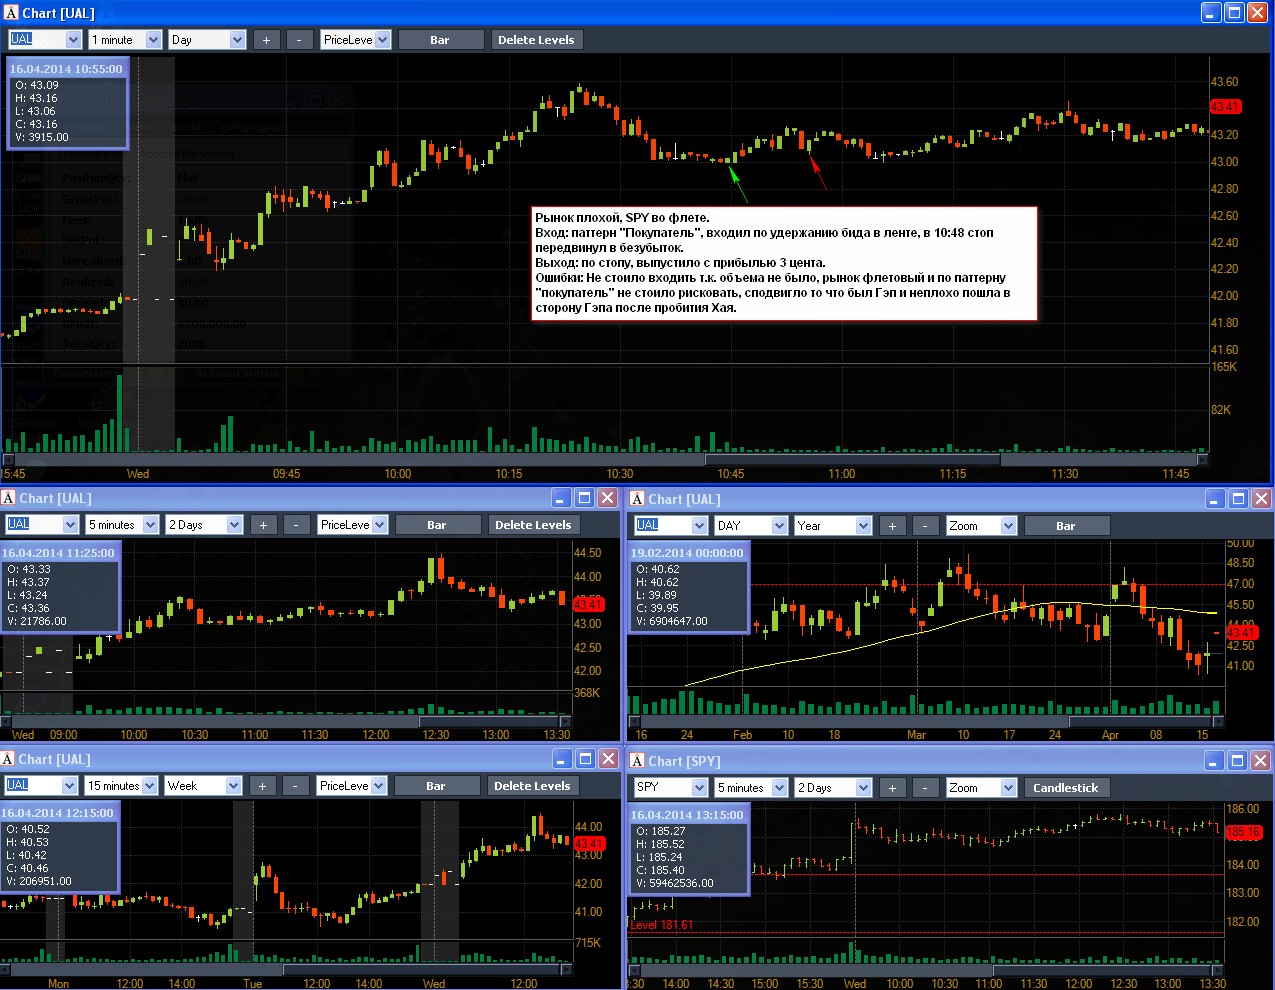Click the plus zoom button in the top UAL chart

click(266, 40)
